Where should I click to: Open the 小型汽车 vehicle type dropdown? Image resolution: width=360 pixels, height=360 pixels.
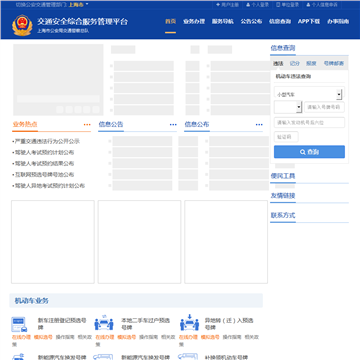(309, 94)
